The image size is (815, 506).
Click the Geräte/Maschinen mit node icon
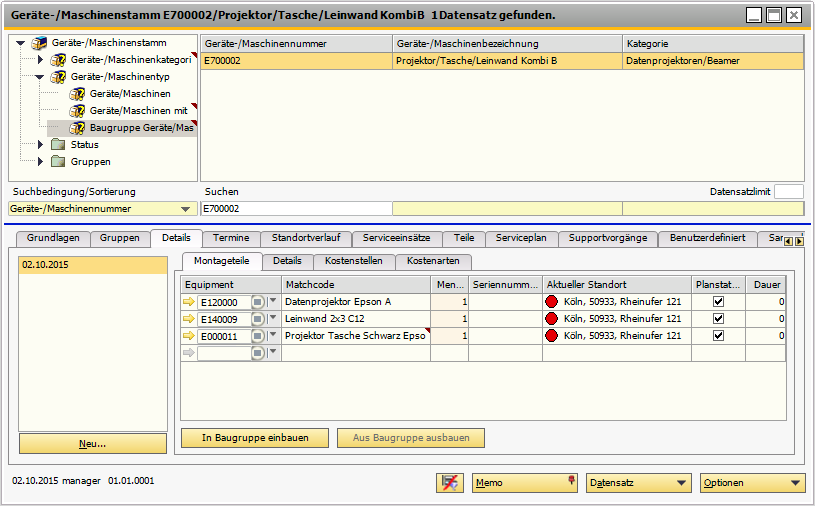77,111
